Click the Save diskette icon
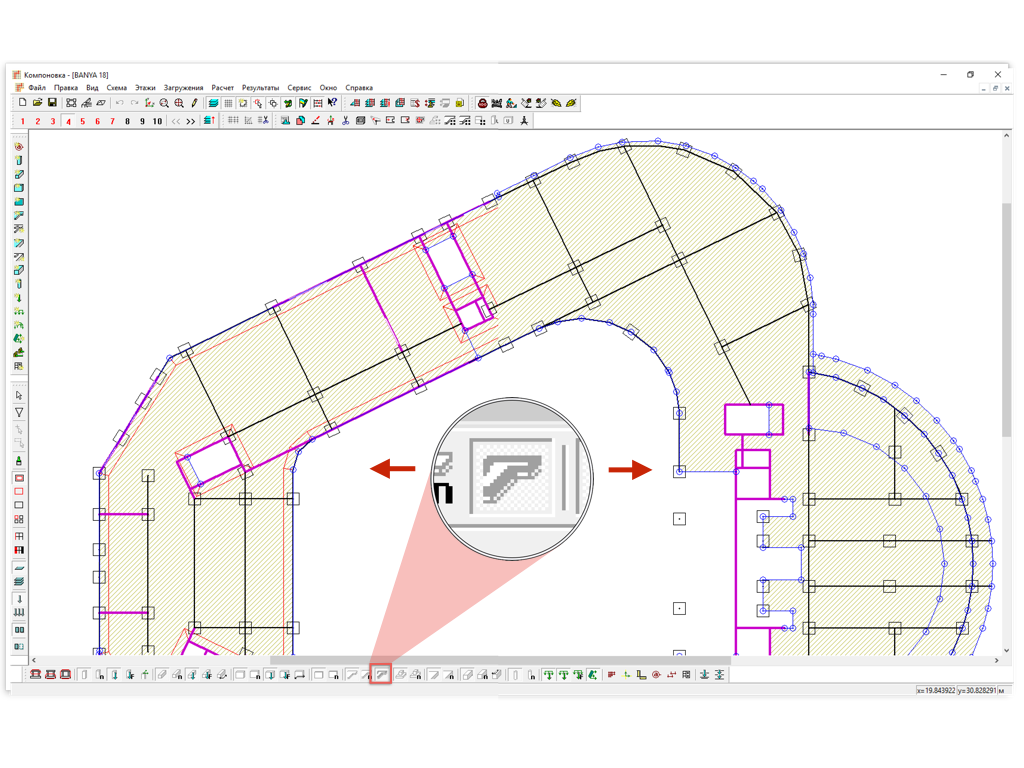This screenshot has height=768, width=1024. coord(52,103)
